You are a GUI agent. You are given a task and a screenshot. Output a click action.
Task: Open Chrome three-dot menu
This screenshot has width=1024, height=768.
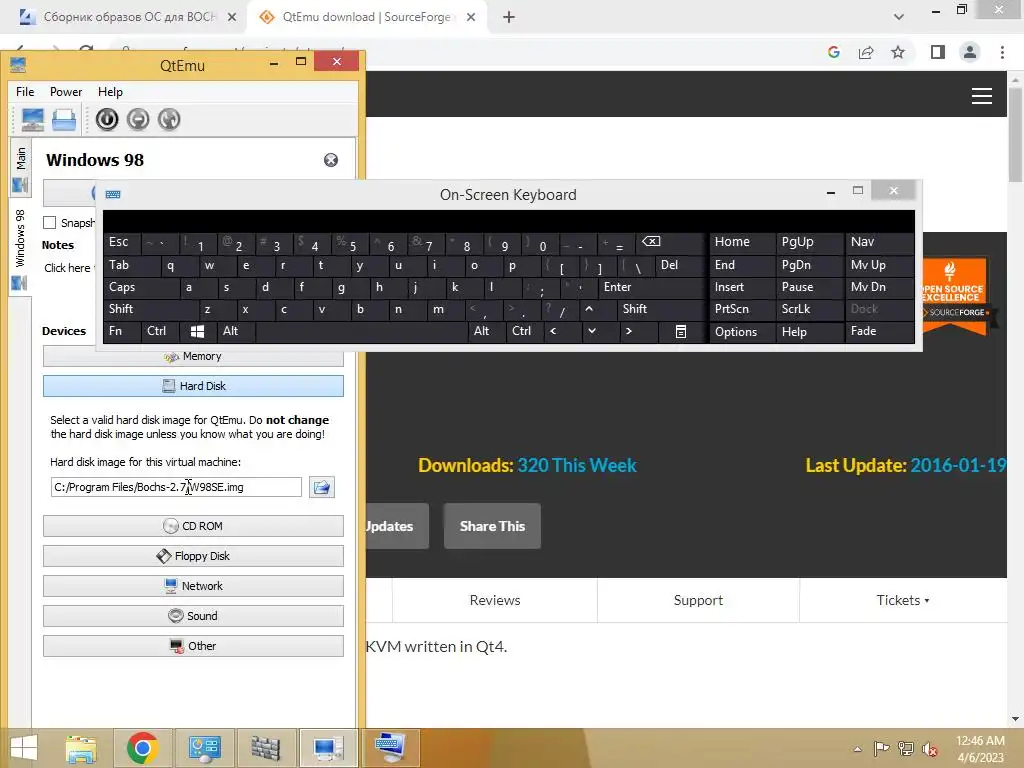pyautogui.click(x=1002, y=52)
